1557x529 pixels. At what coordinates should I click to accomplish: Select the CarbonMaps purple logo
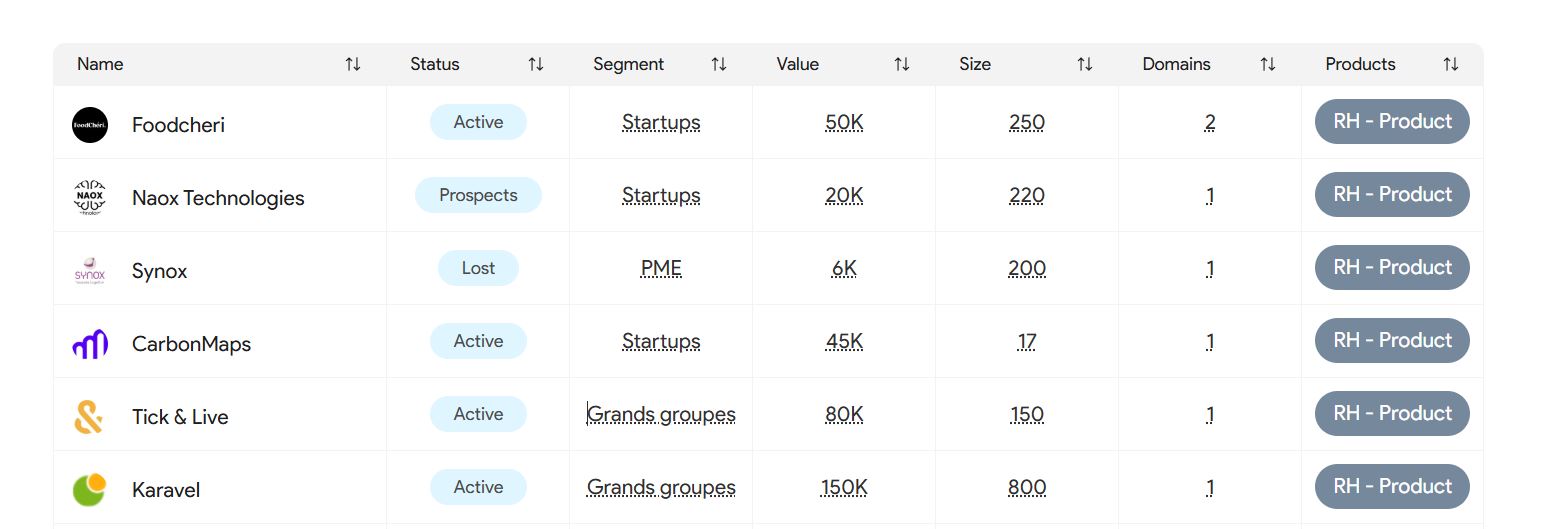[x=90, y=344]
